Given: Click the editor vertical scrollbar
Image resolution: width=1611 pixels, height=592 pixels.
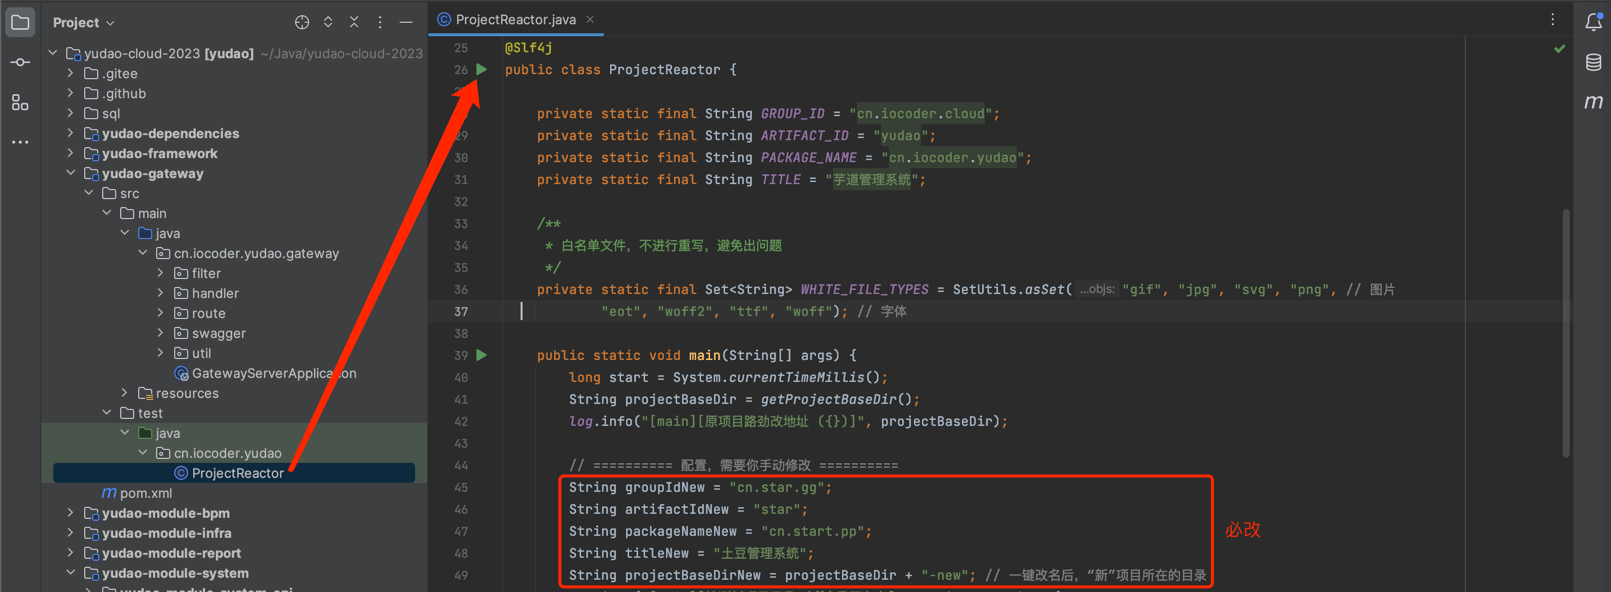Looking at the screenshot, I should click(1565, 330).
